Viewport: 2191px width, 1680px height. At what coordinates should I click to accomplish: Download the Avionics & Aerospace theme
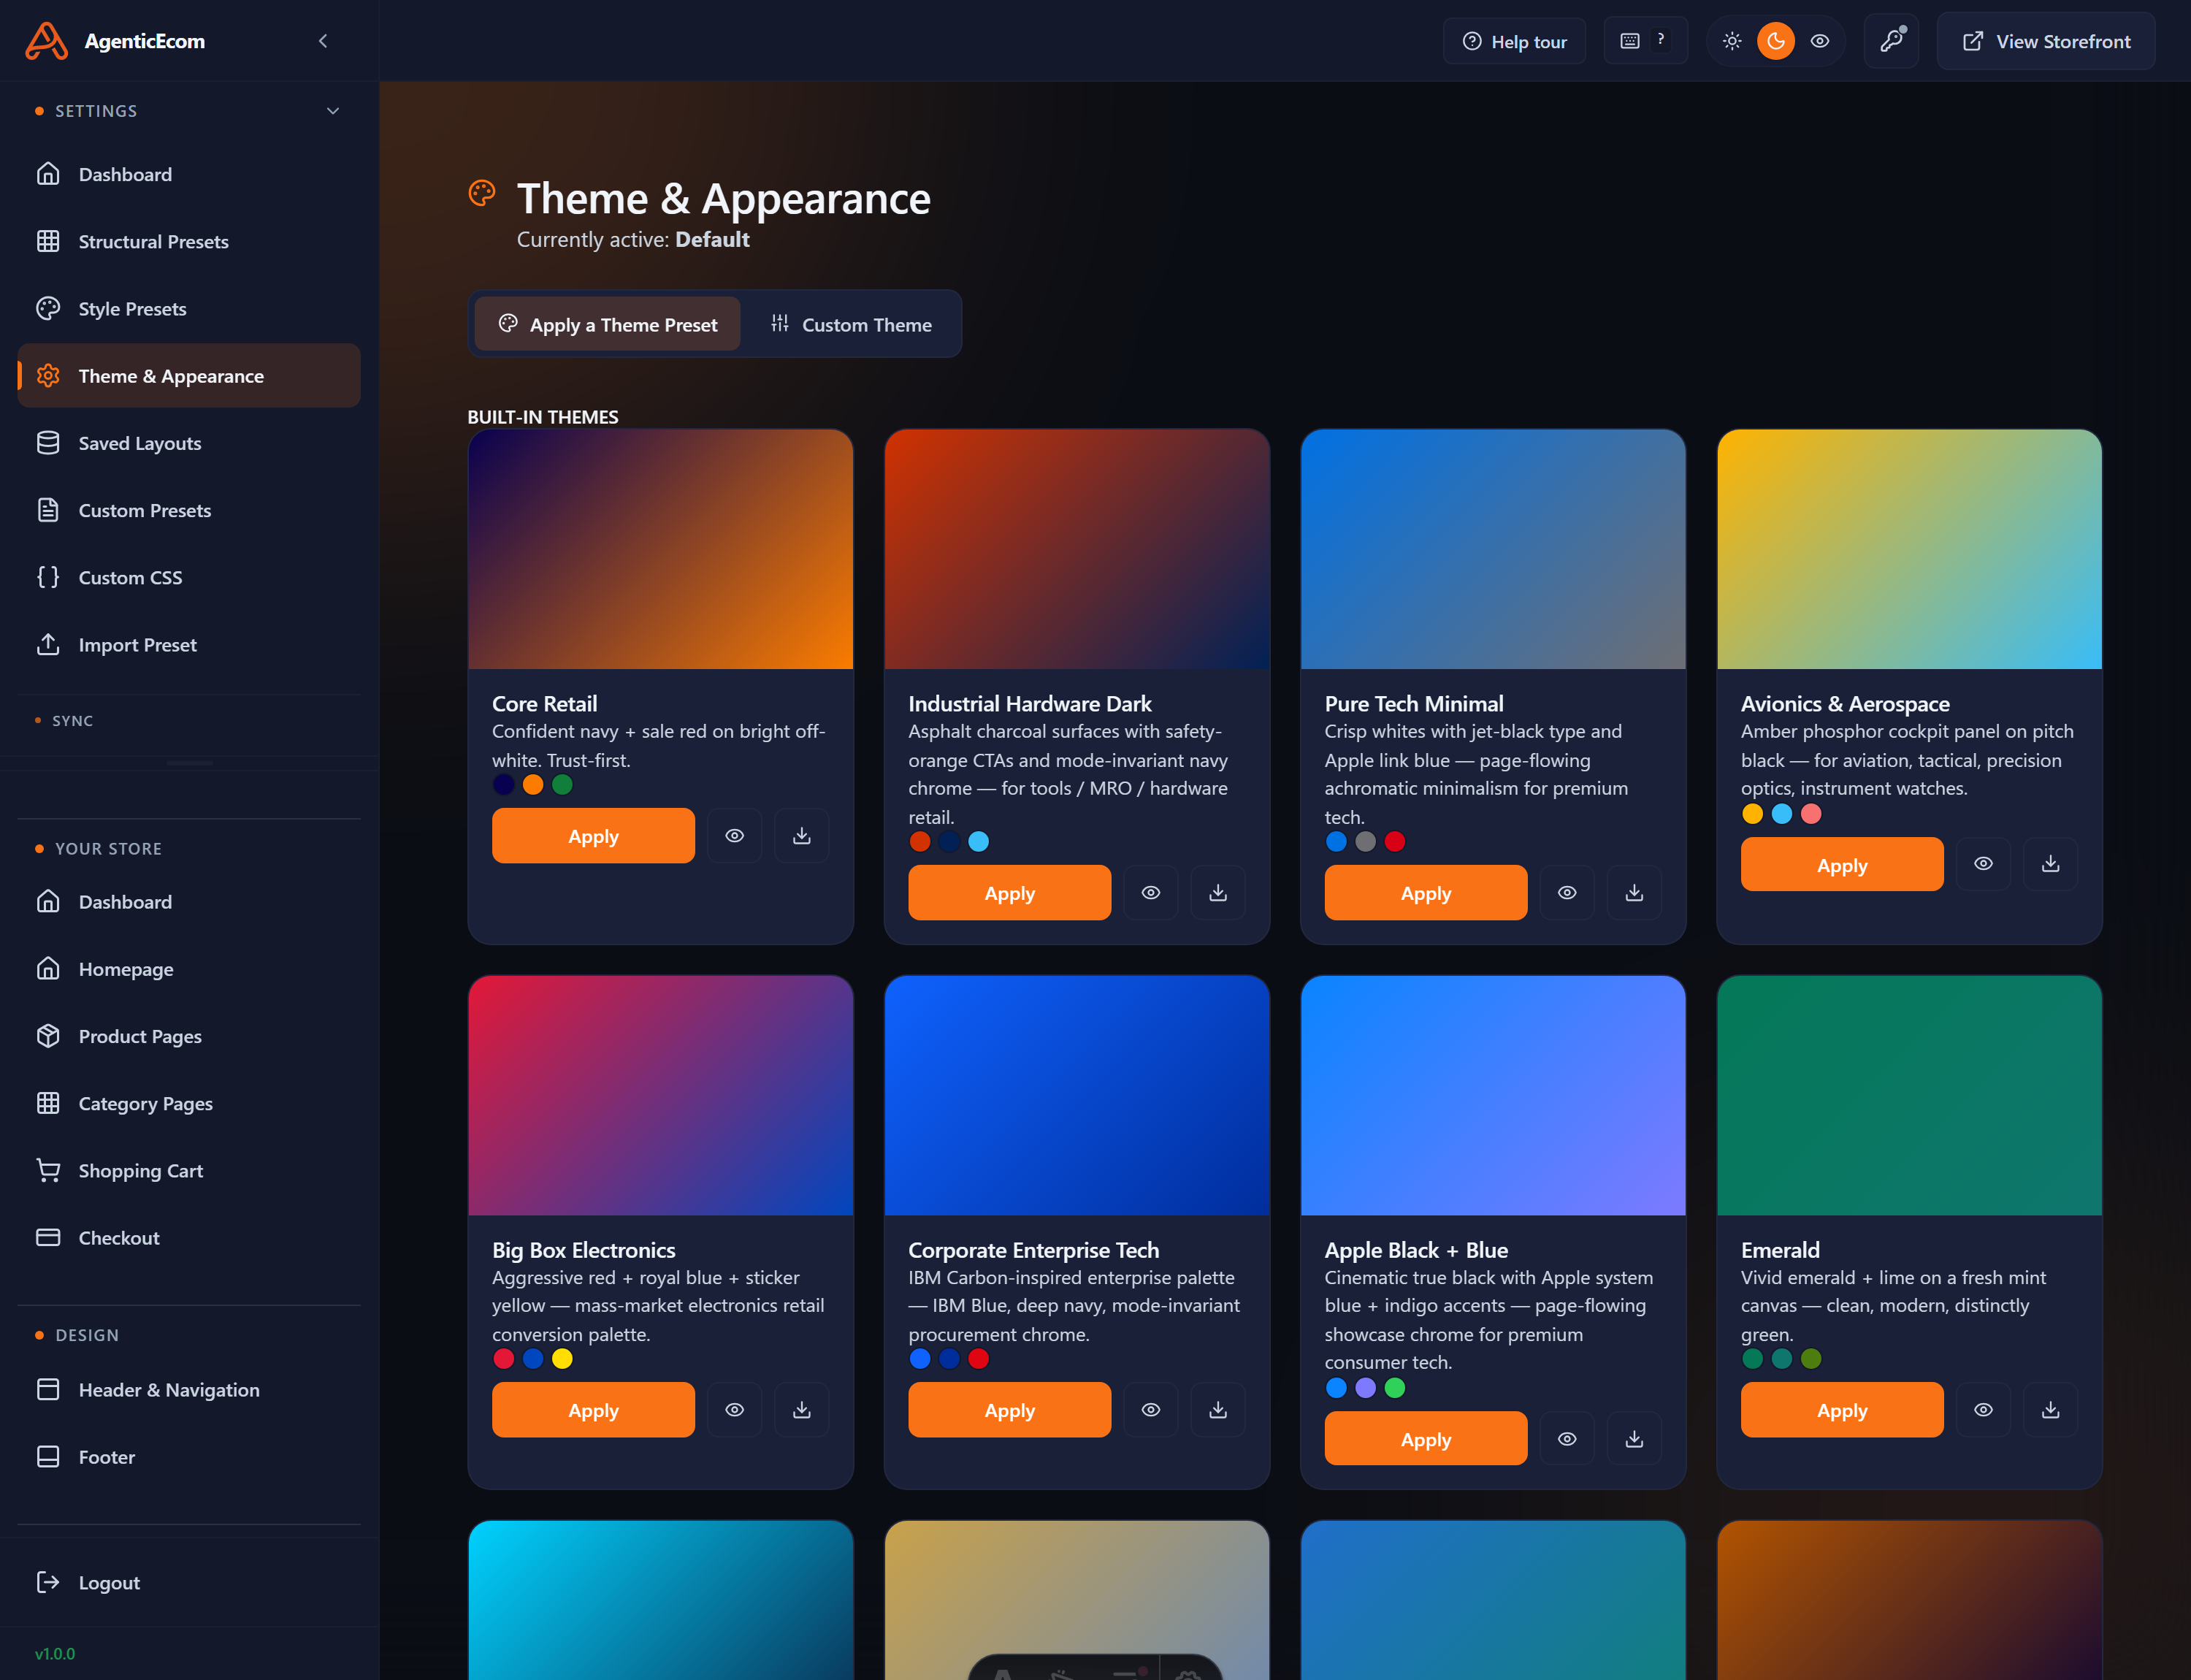[x=2051, y=864]
